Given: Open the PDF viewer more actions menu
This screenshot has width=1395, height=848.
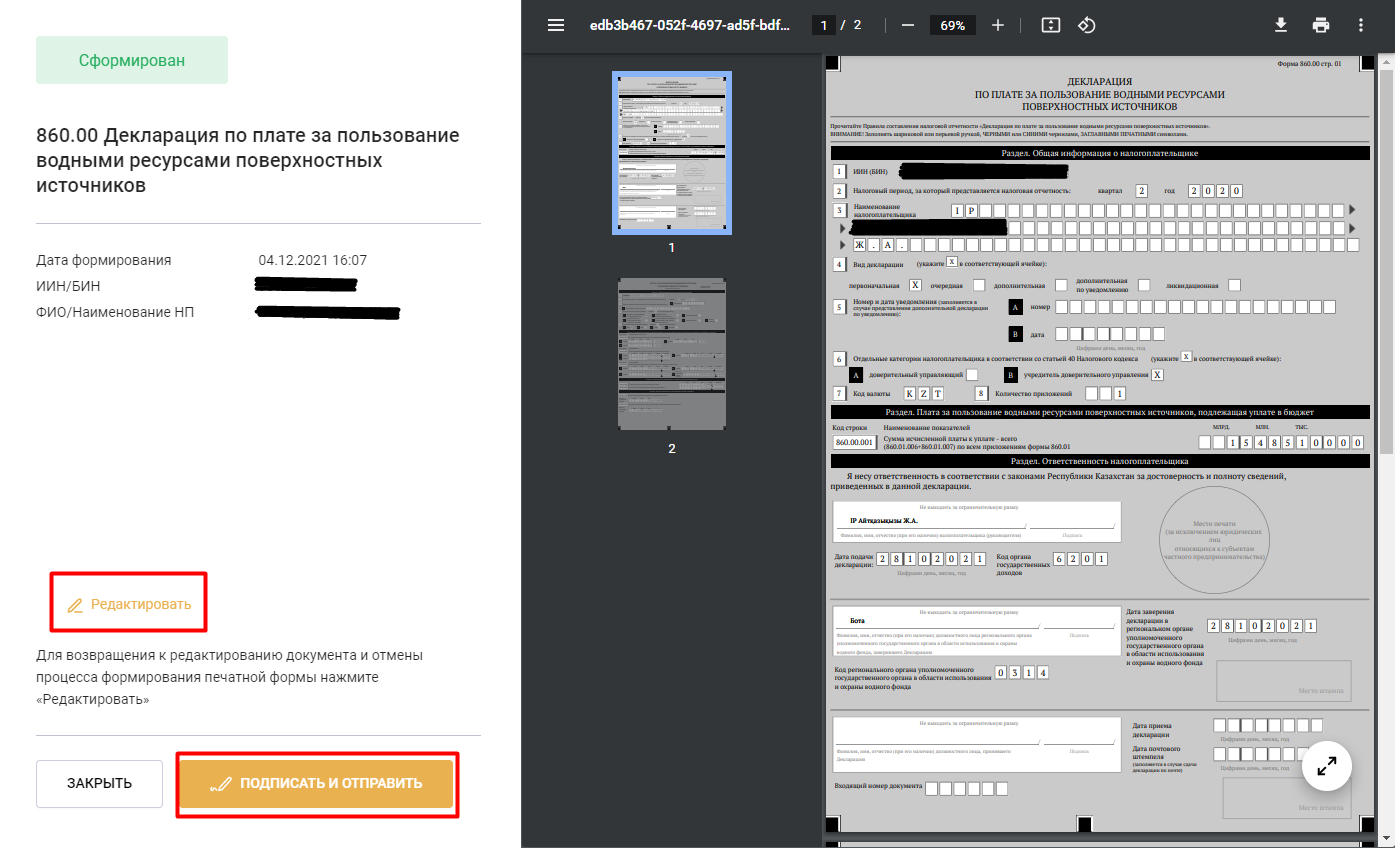Looking at the screenshot, I should point(1361,25).
